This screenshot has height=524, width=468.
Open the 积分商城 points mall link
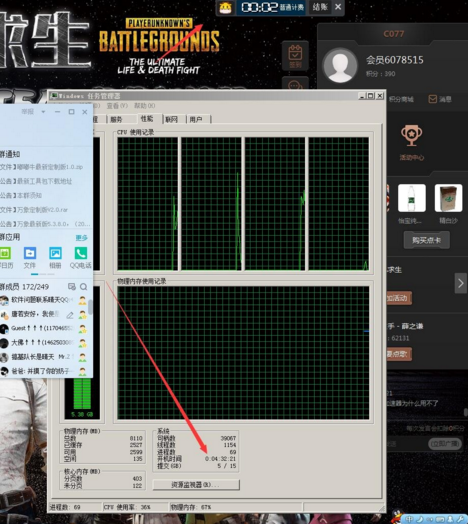point(401,99)
